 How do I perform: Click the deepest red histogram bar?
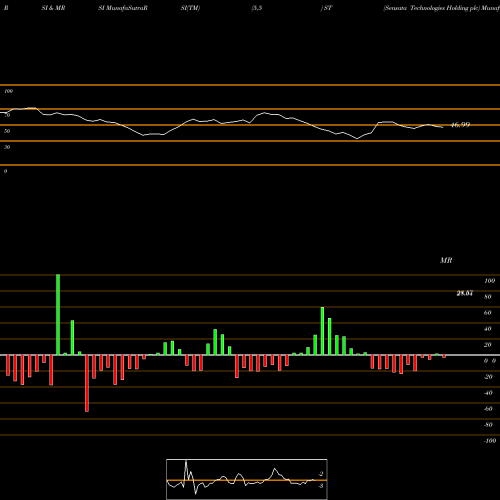pyautogui.click(x=87, y=383)
